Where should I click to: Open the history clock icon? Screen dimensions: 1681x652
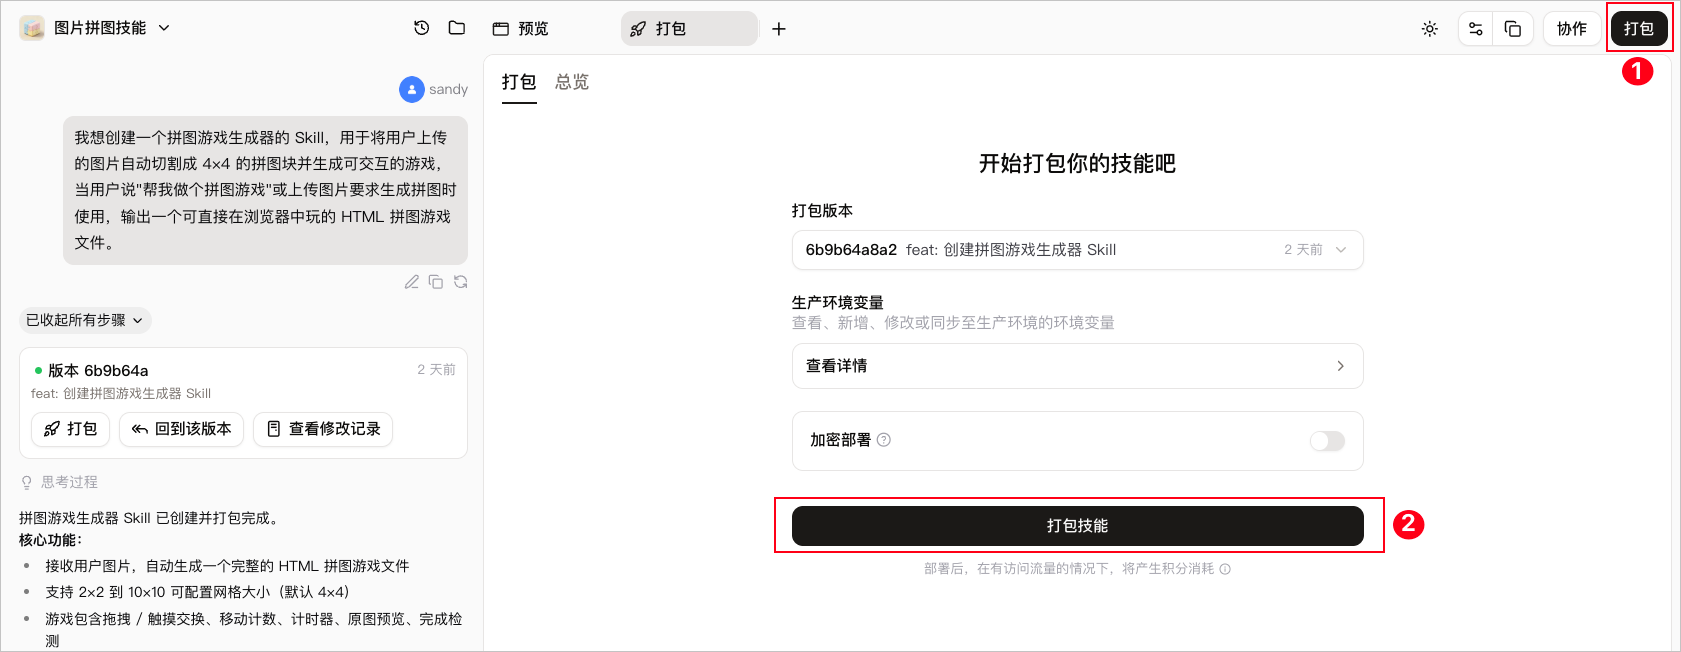422,28
